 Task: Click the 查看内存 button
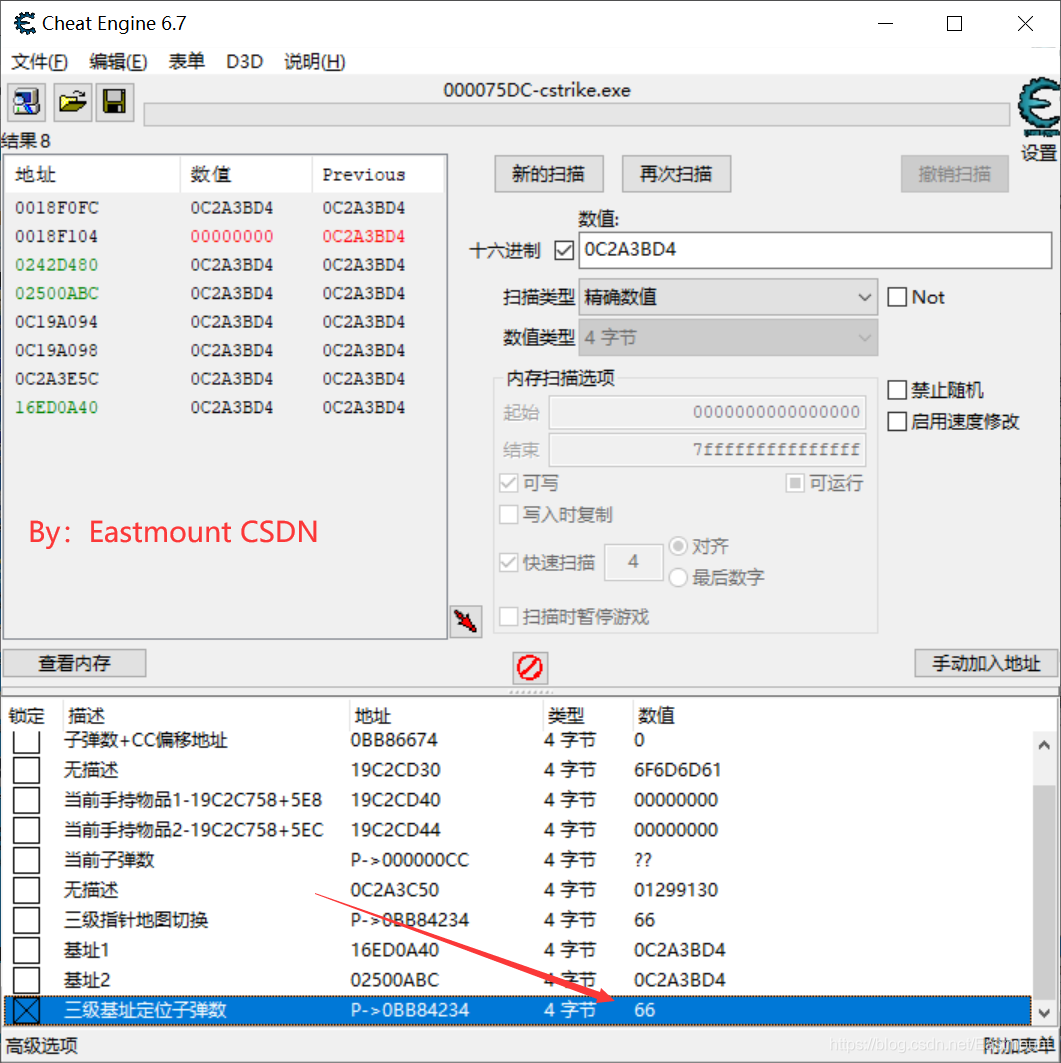75,663
